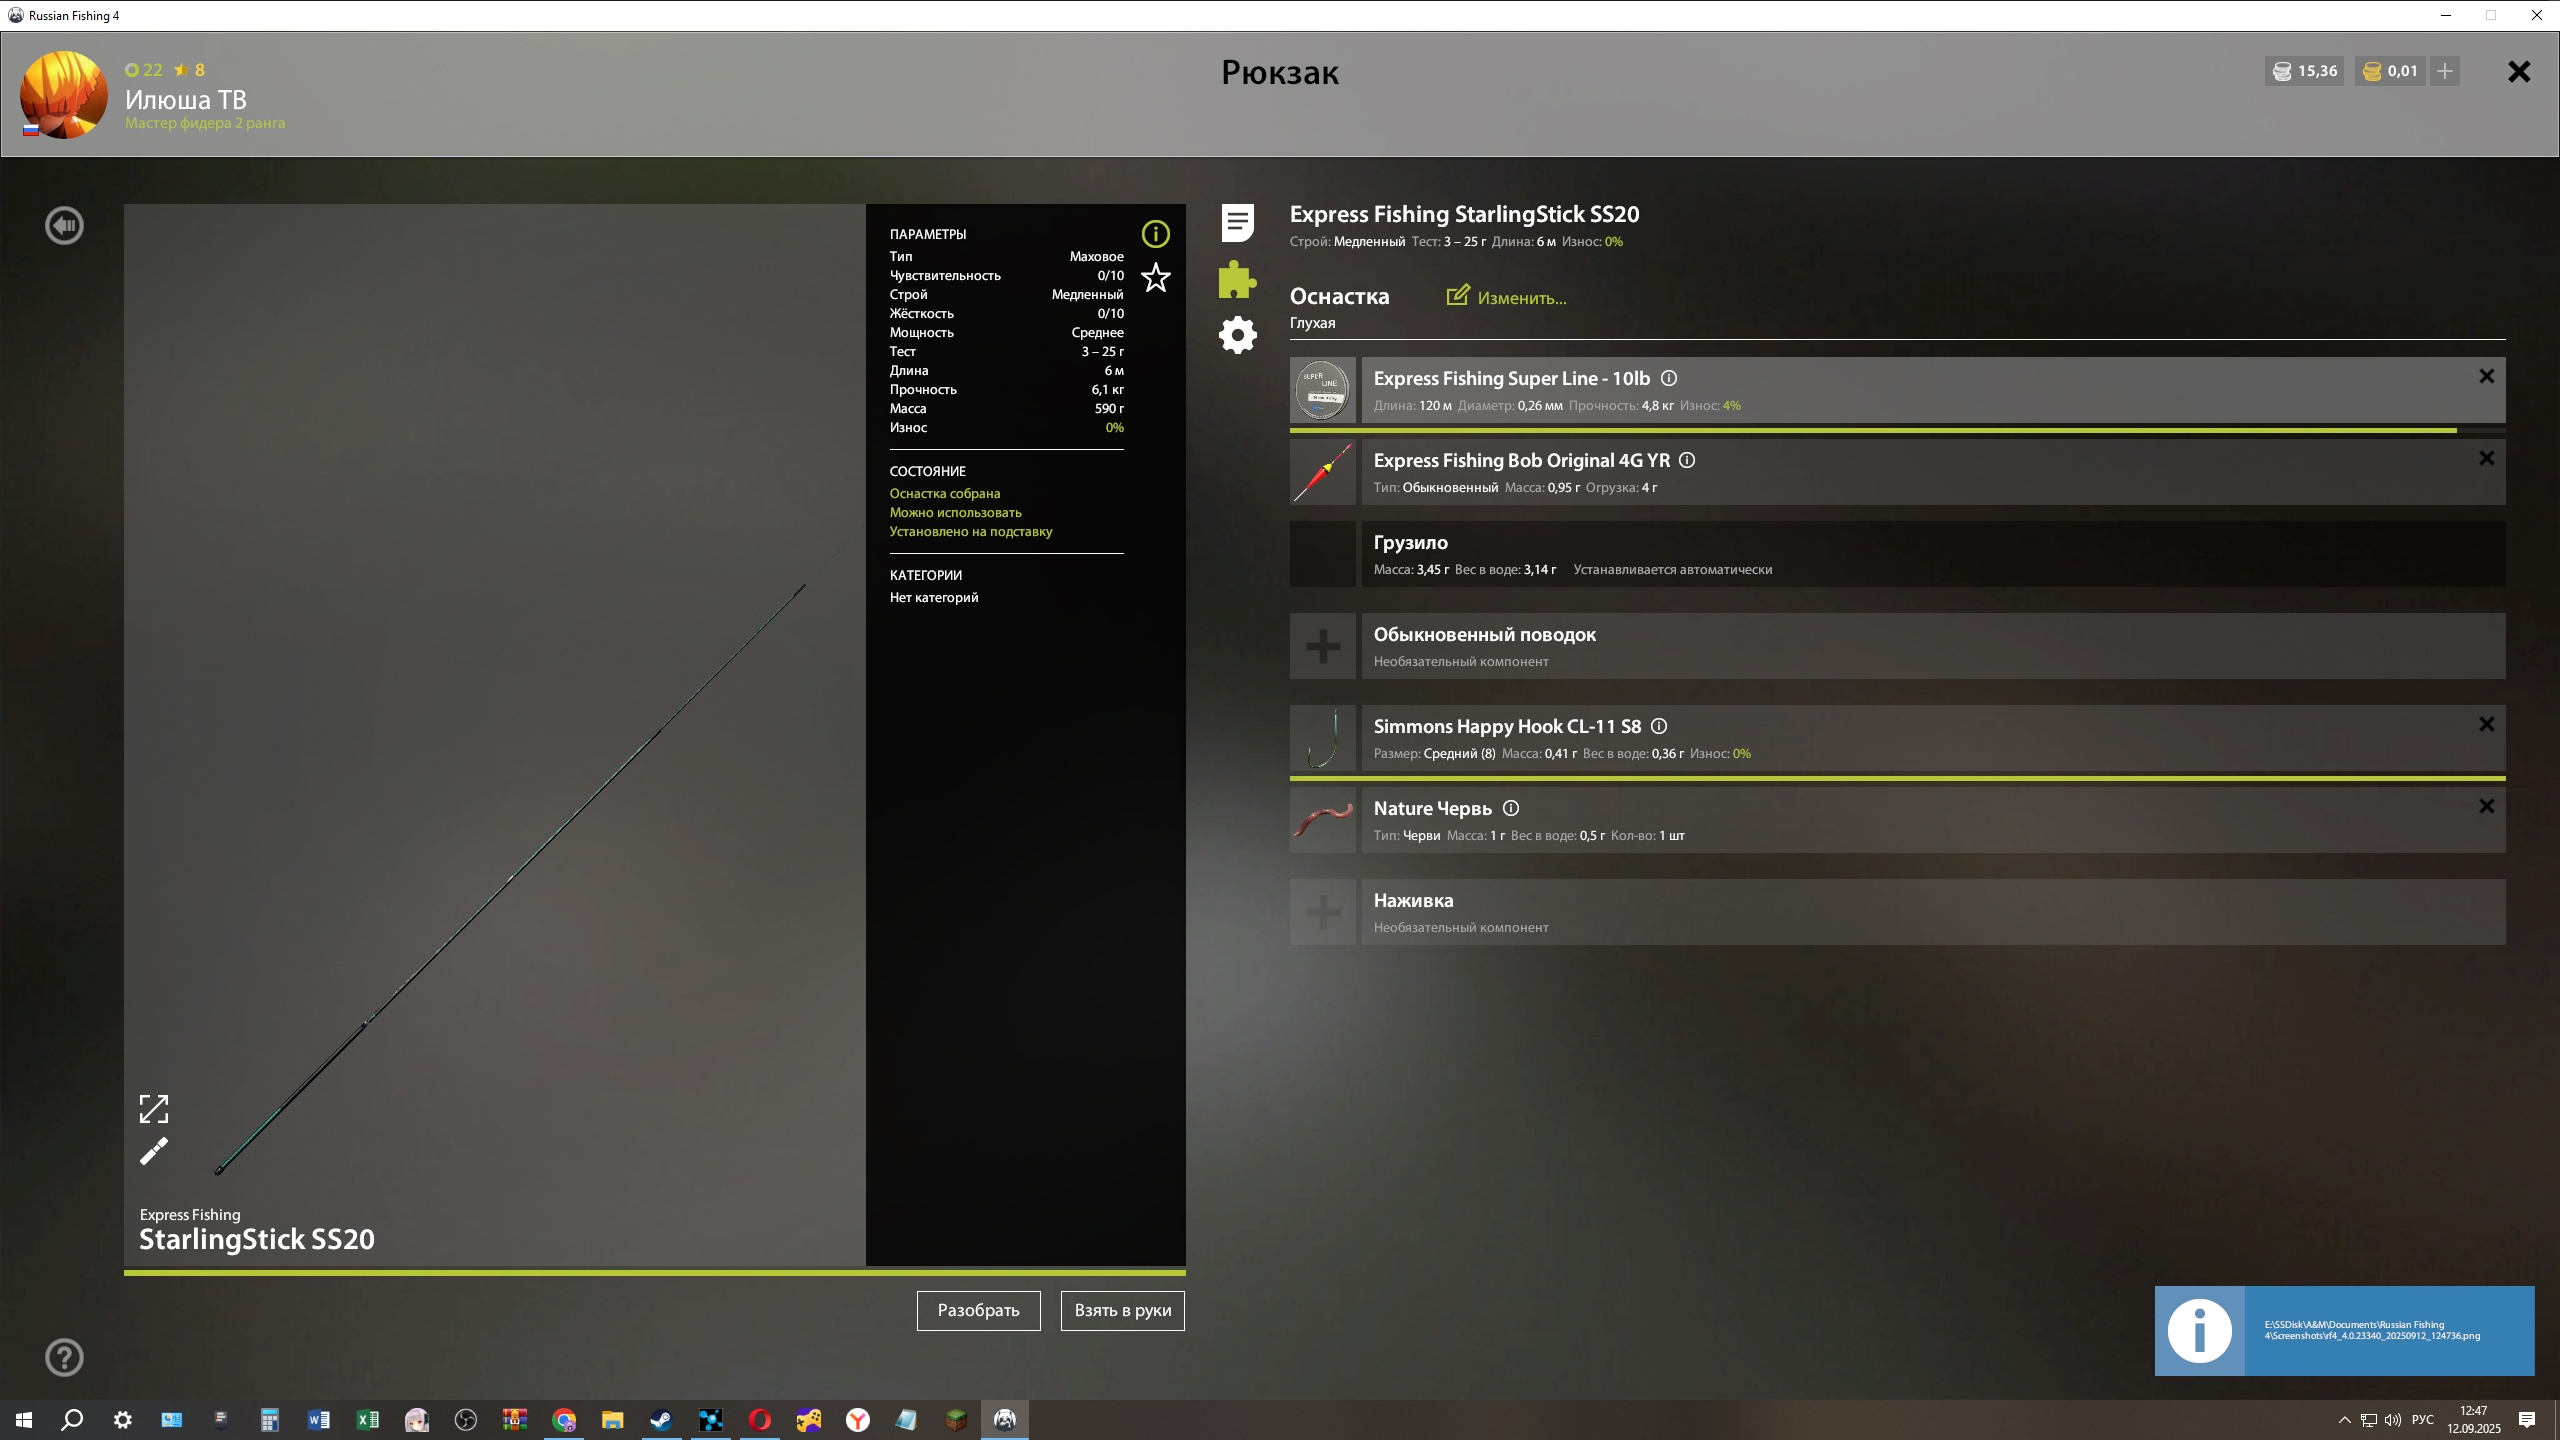Viewport: 2560px width, 1440px height.
Task: Show info for Simmons Happy Hook
Action: coord(1659,726)
